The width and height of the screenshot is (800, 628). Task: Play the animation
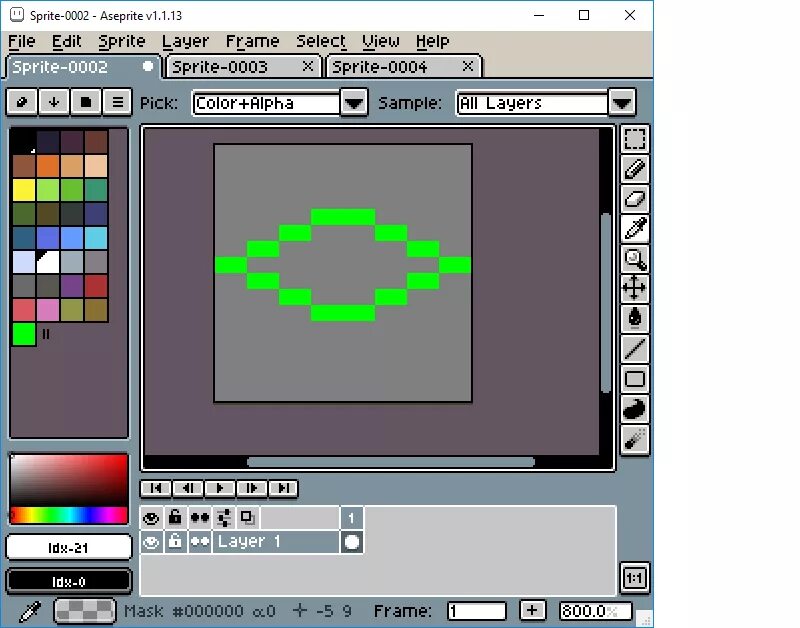(x=220, y=488)
